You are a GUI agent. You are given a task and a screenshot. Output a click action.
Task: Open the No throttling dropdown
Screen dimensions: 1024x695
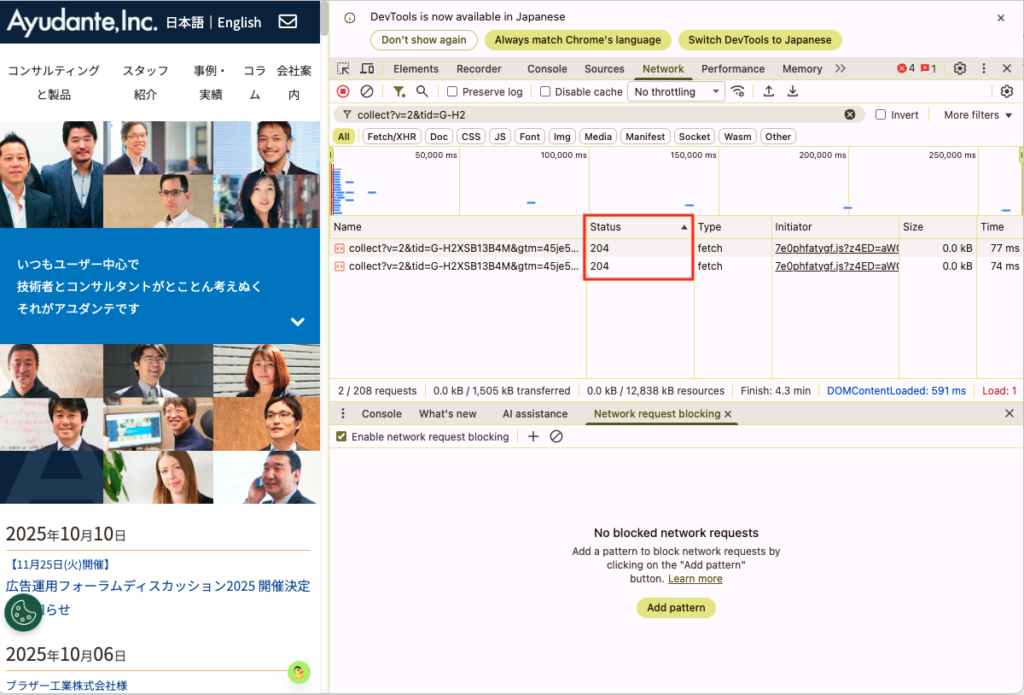point(676,92)
